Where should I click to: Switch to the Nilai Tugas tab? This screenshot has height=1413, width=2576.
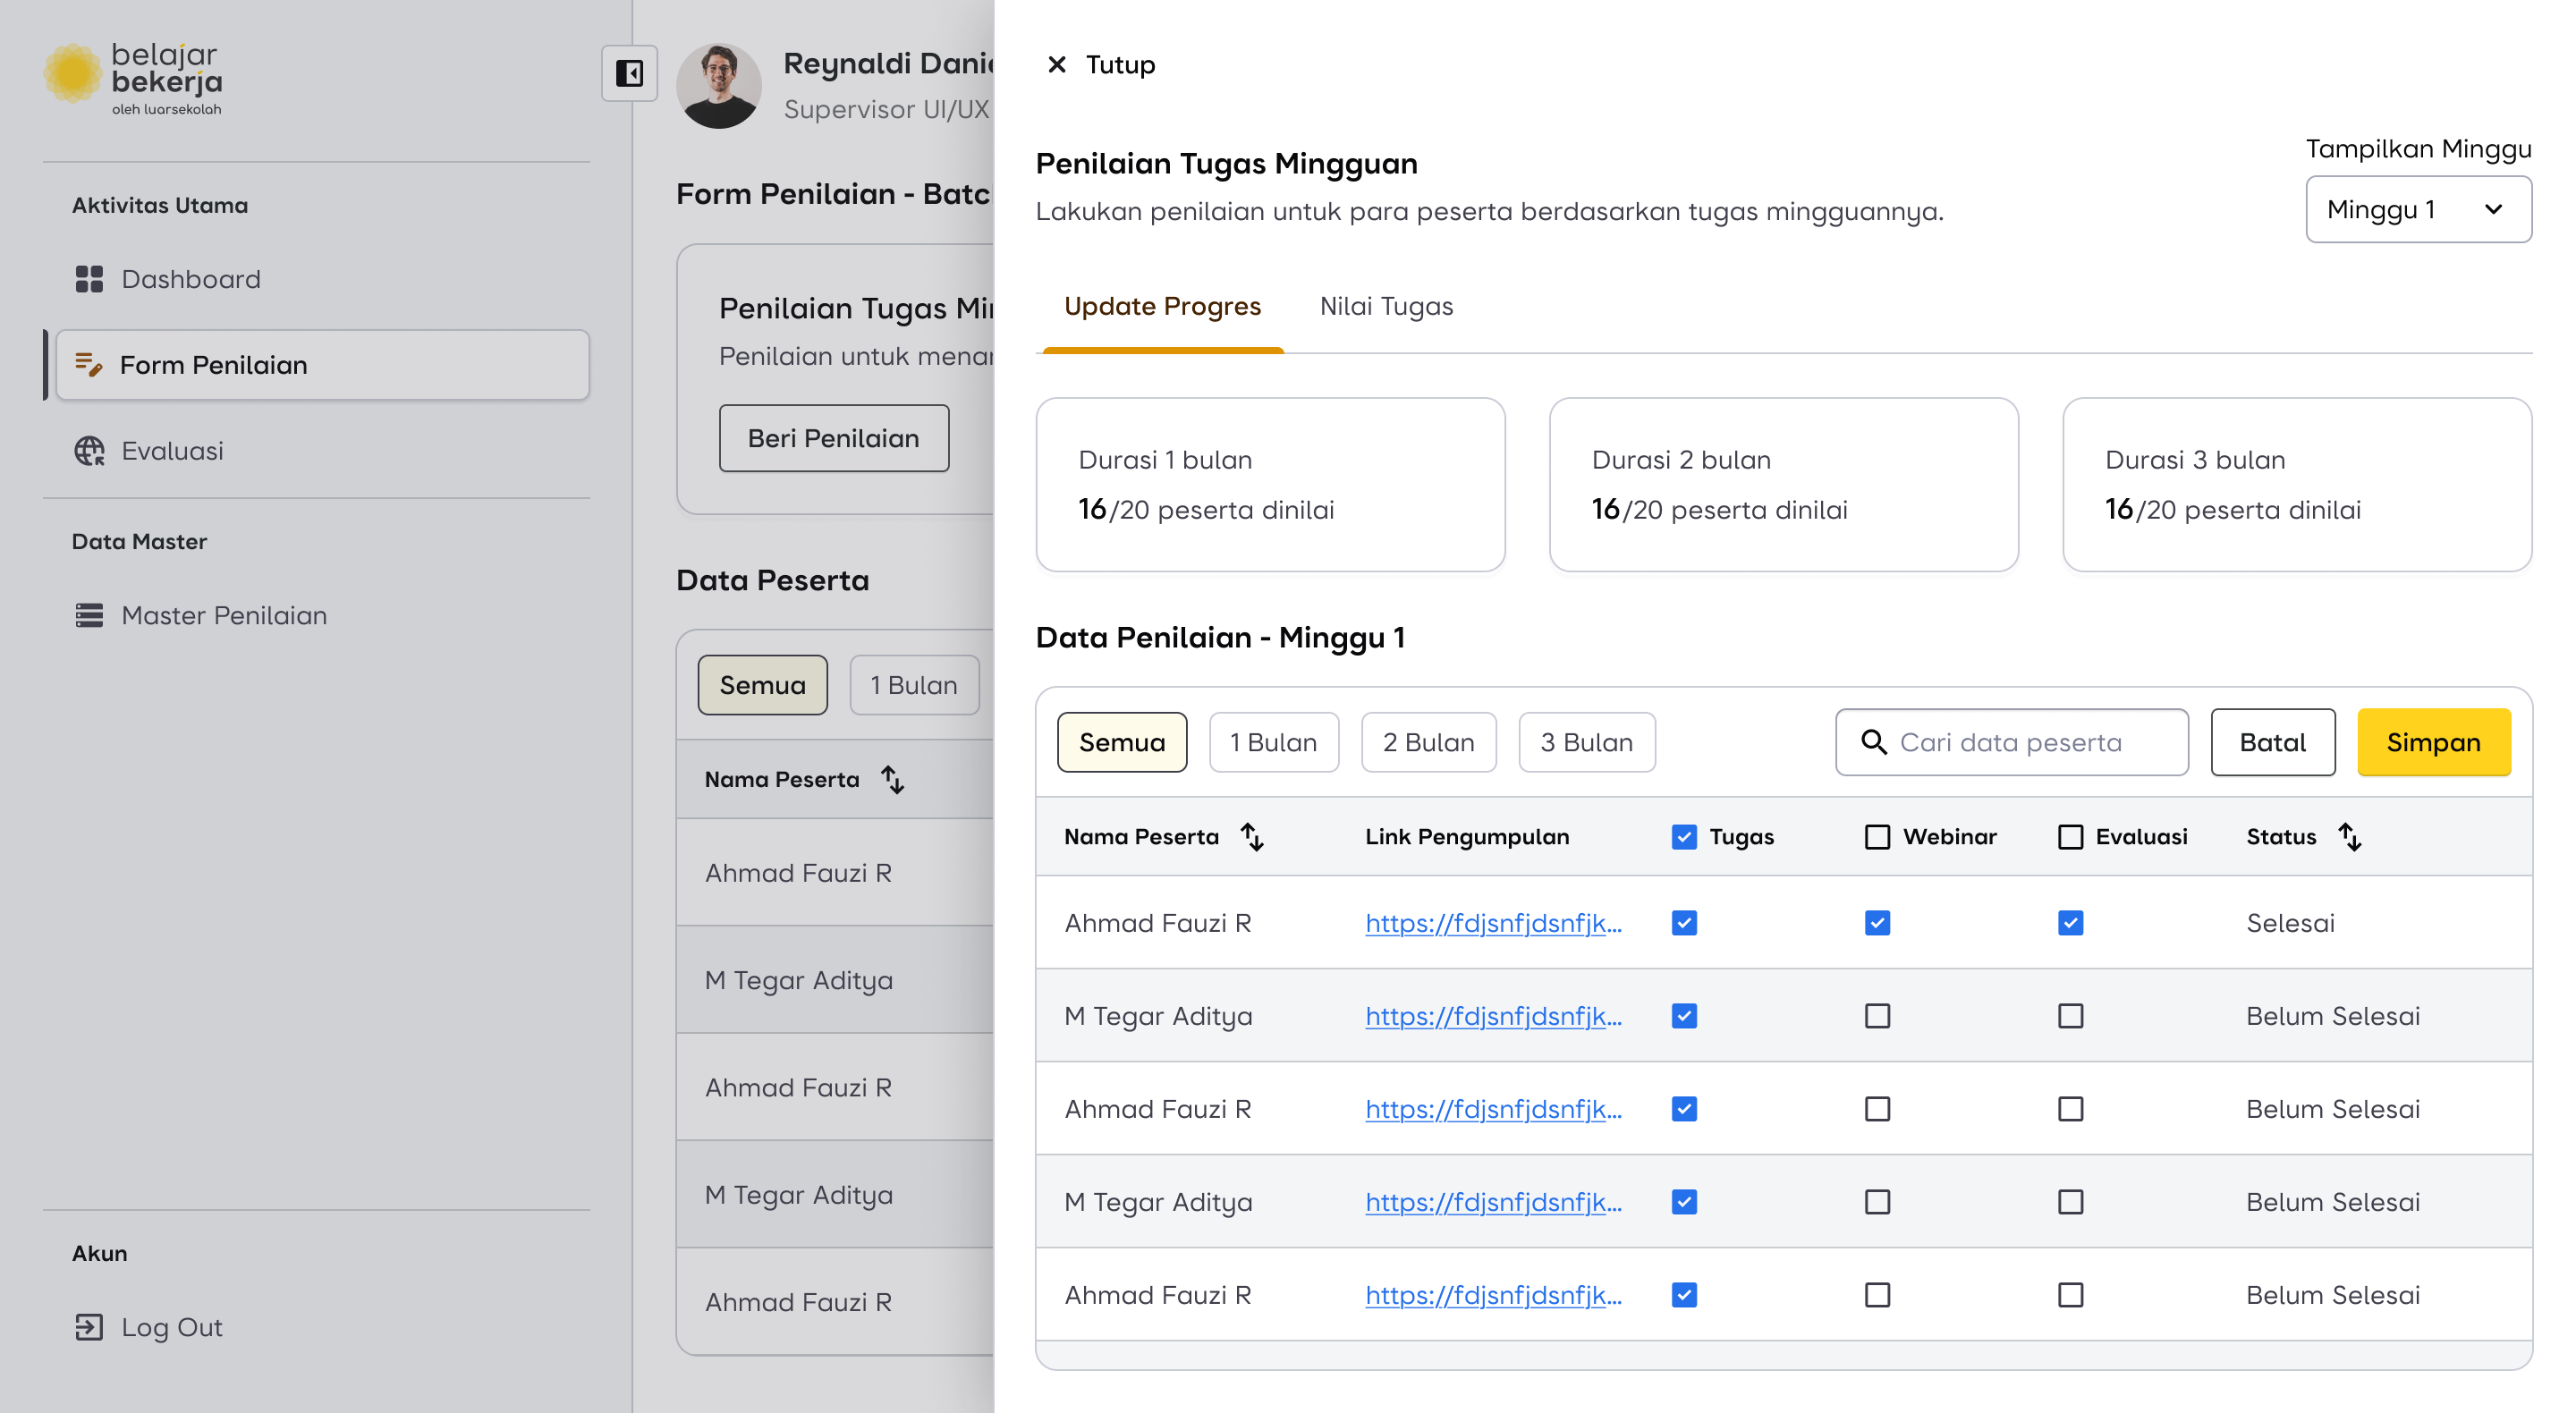(1386, 306)
